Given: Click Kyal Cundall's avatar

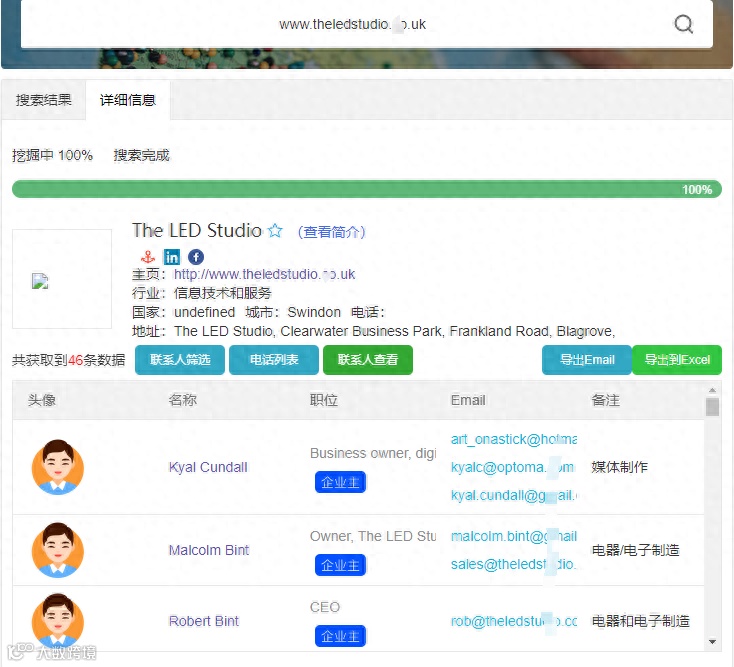Looking at the screenshot, I should 58,467.
